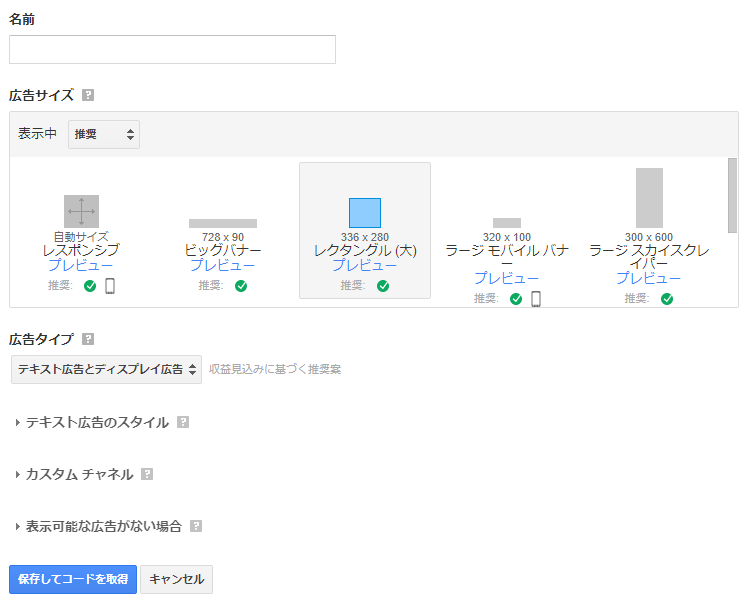Click green recommended checkmark under ビッグバナー
The image size is (753, 598).
(x=241, y=286)
